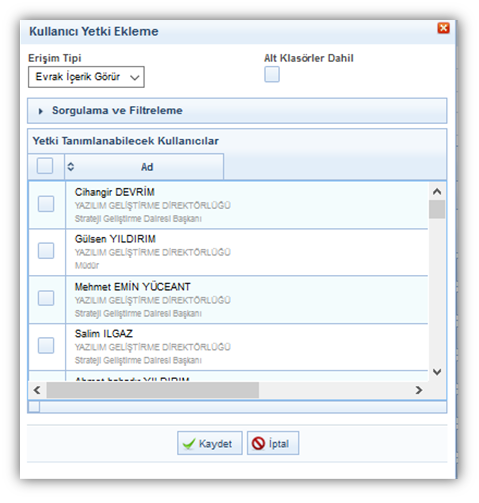Sort users by the Ad column header
This screenshot has height=503, width=479.
[144, 166]
